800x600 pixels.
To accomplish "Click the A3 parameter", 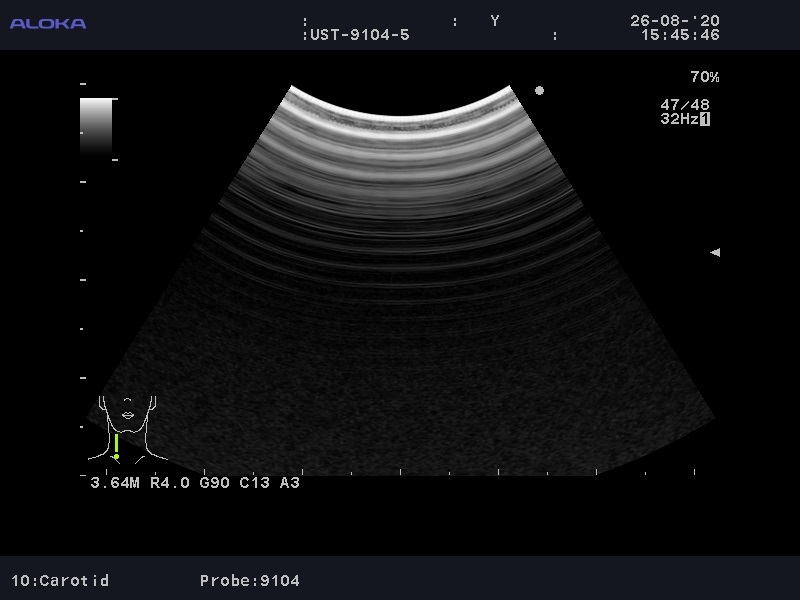I will [x=290, y=483].
